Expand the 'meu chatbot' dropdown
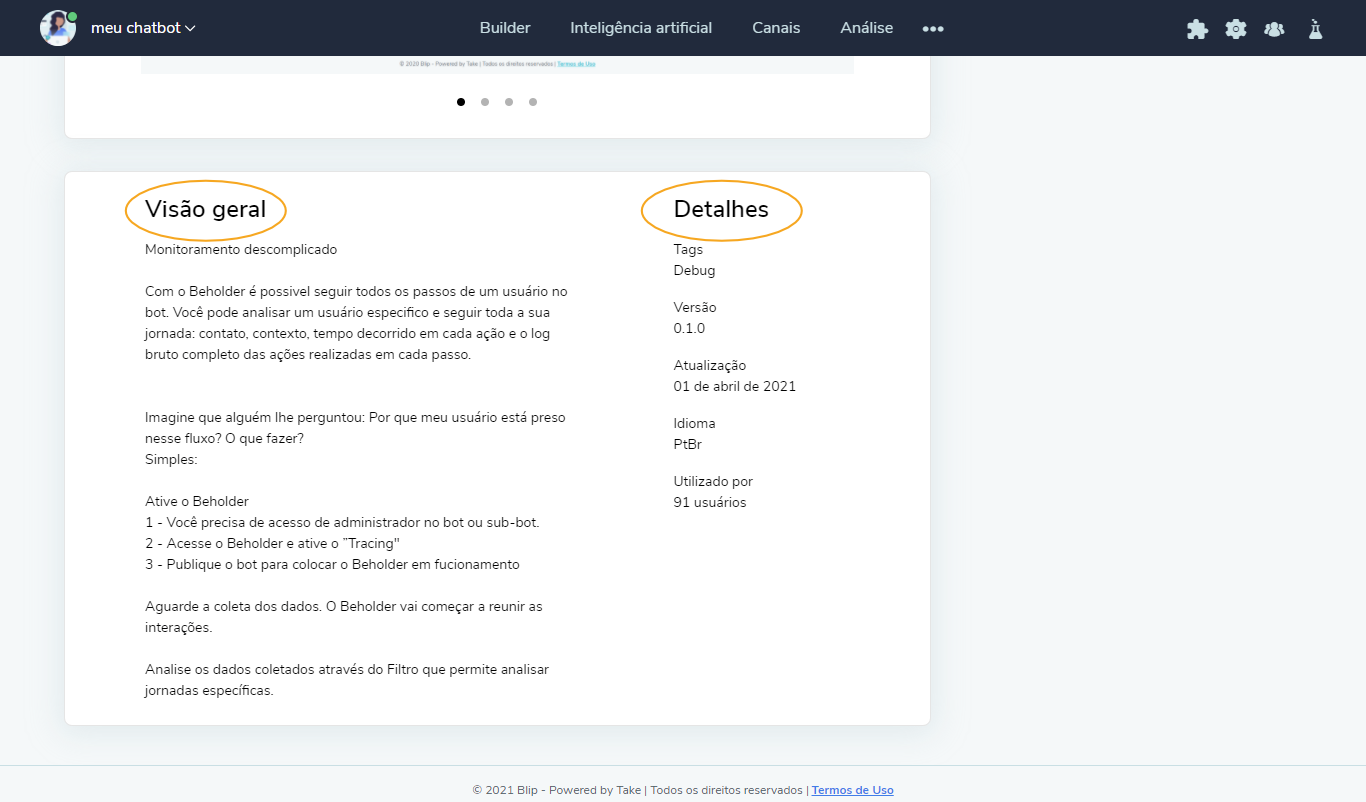The image size is (1366, 802). pyautogui.click(x=143, y=28)
